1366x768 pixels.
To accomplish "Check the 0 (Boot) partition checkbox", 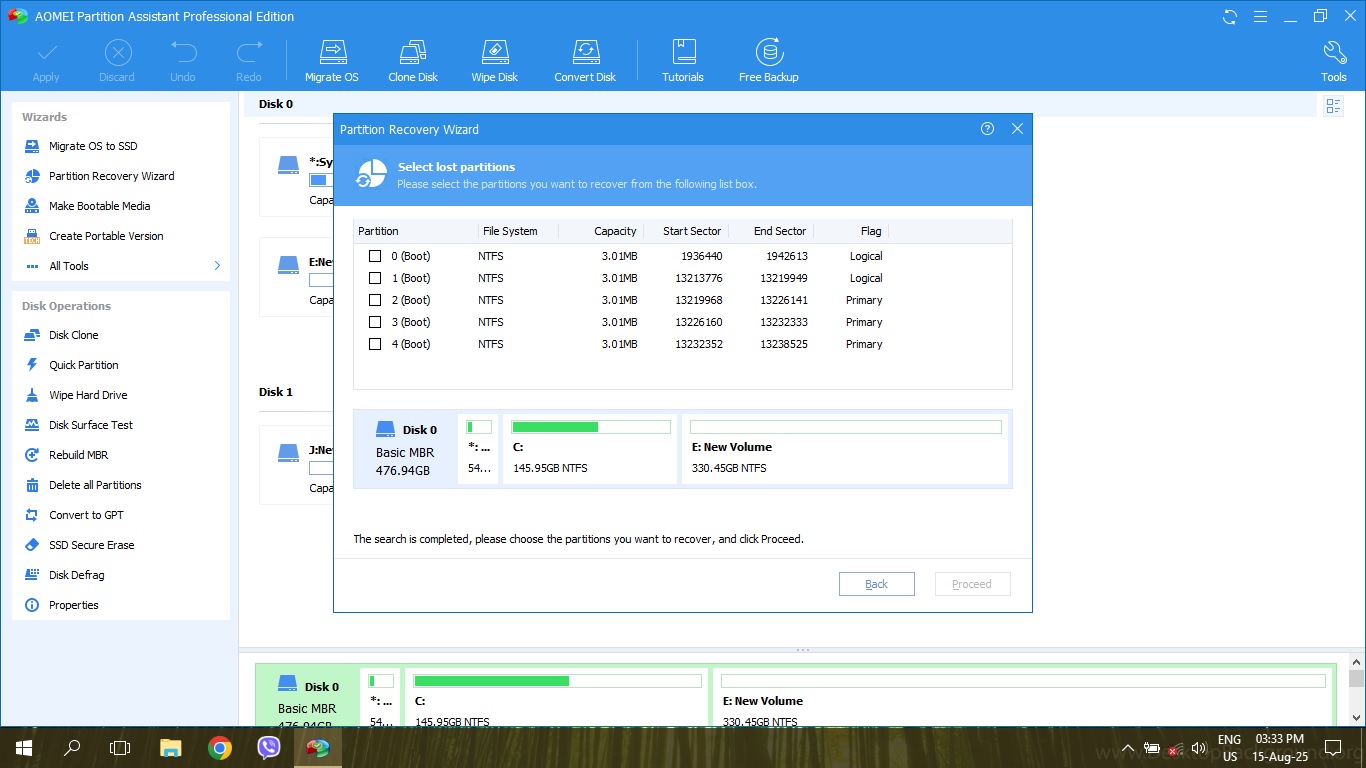I will 375,256.
